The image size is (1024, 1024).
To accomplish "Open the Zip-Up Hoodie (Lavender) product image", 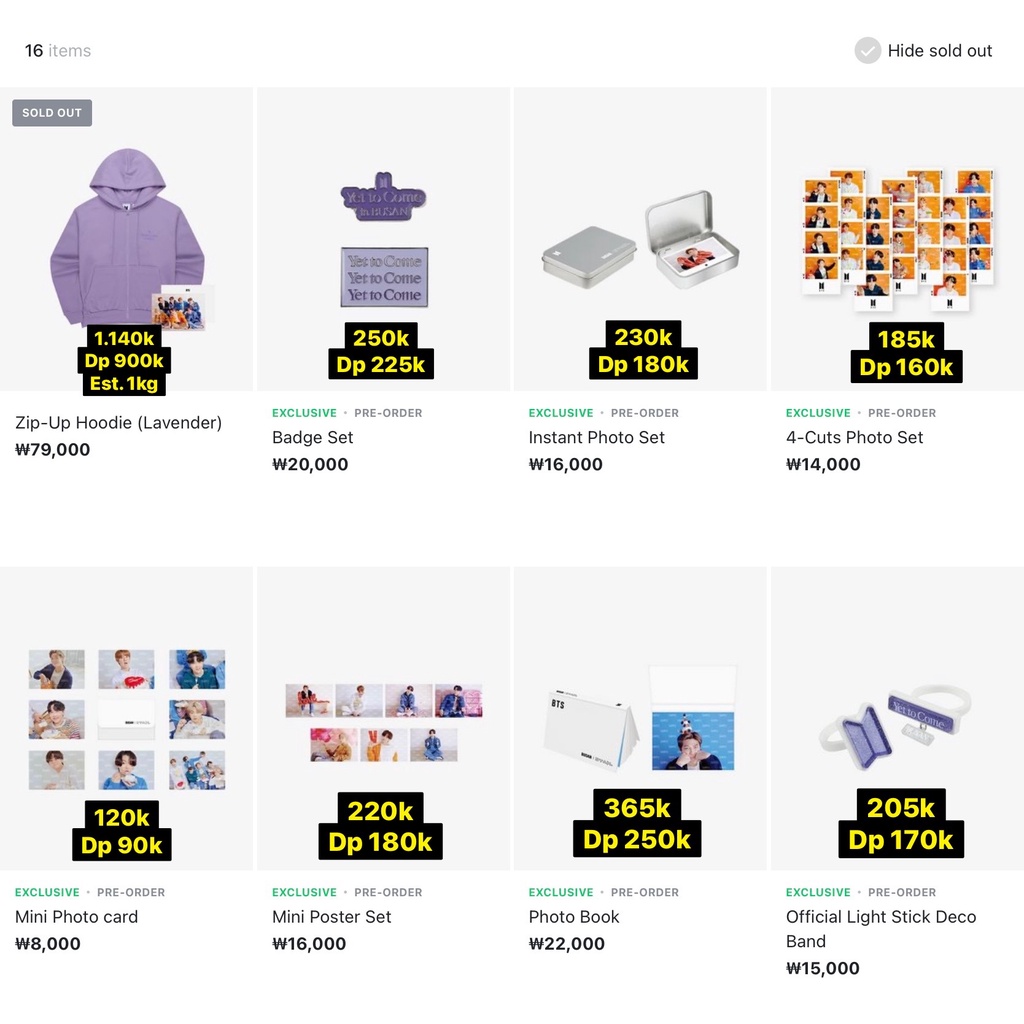I will coord(126,238).
